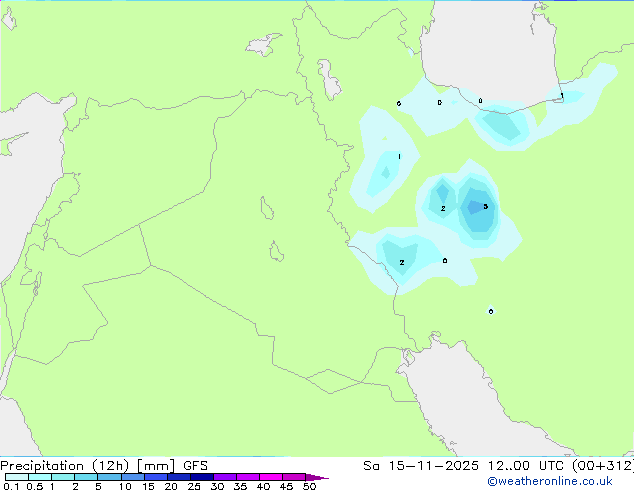
Task: Pick the 1–2 mm legend color swatch
Action: (63, 477)
